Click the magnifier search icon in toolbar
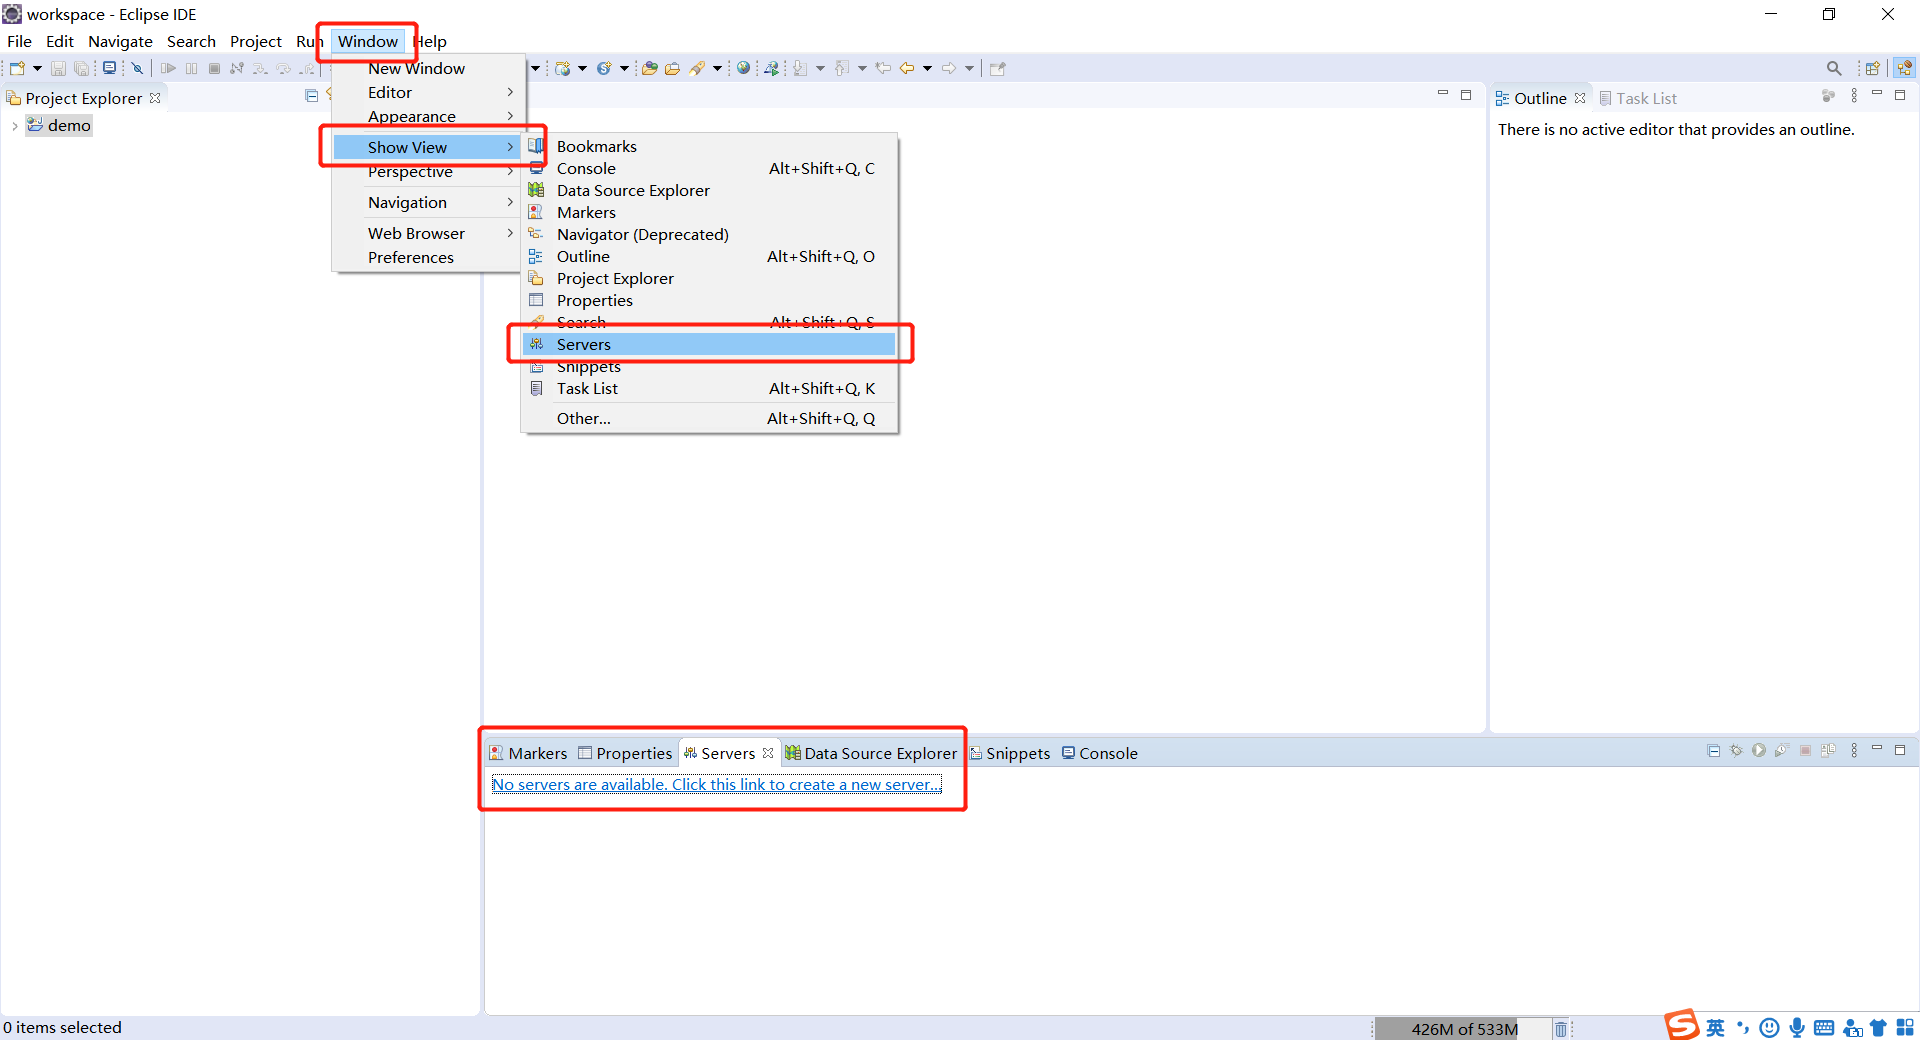This screenshot has width=1920, height=1040. (1834, 68)
